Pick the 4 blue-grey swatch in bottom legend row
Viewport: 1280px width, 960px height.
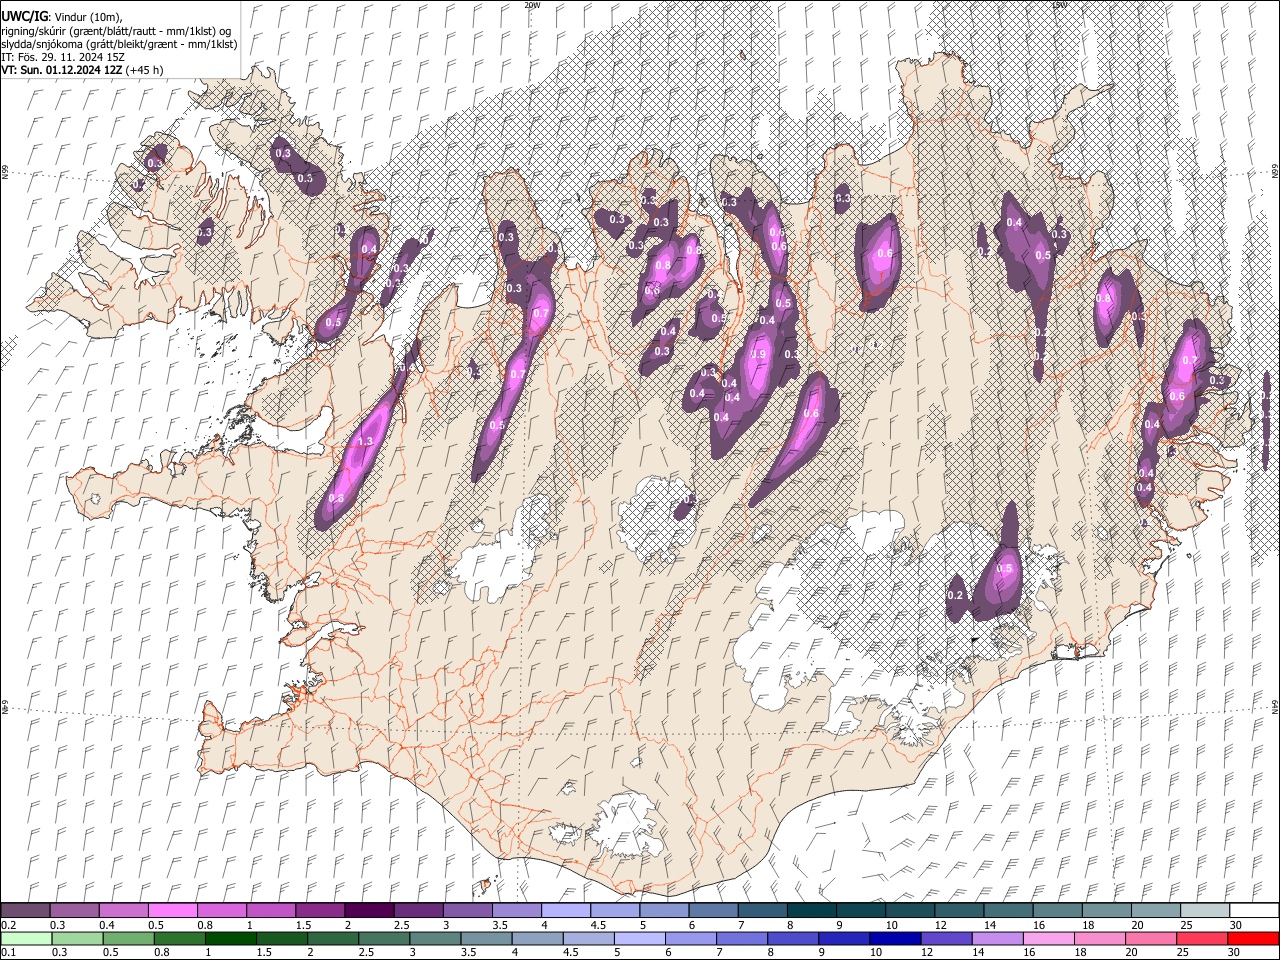coord(537,938)
